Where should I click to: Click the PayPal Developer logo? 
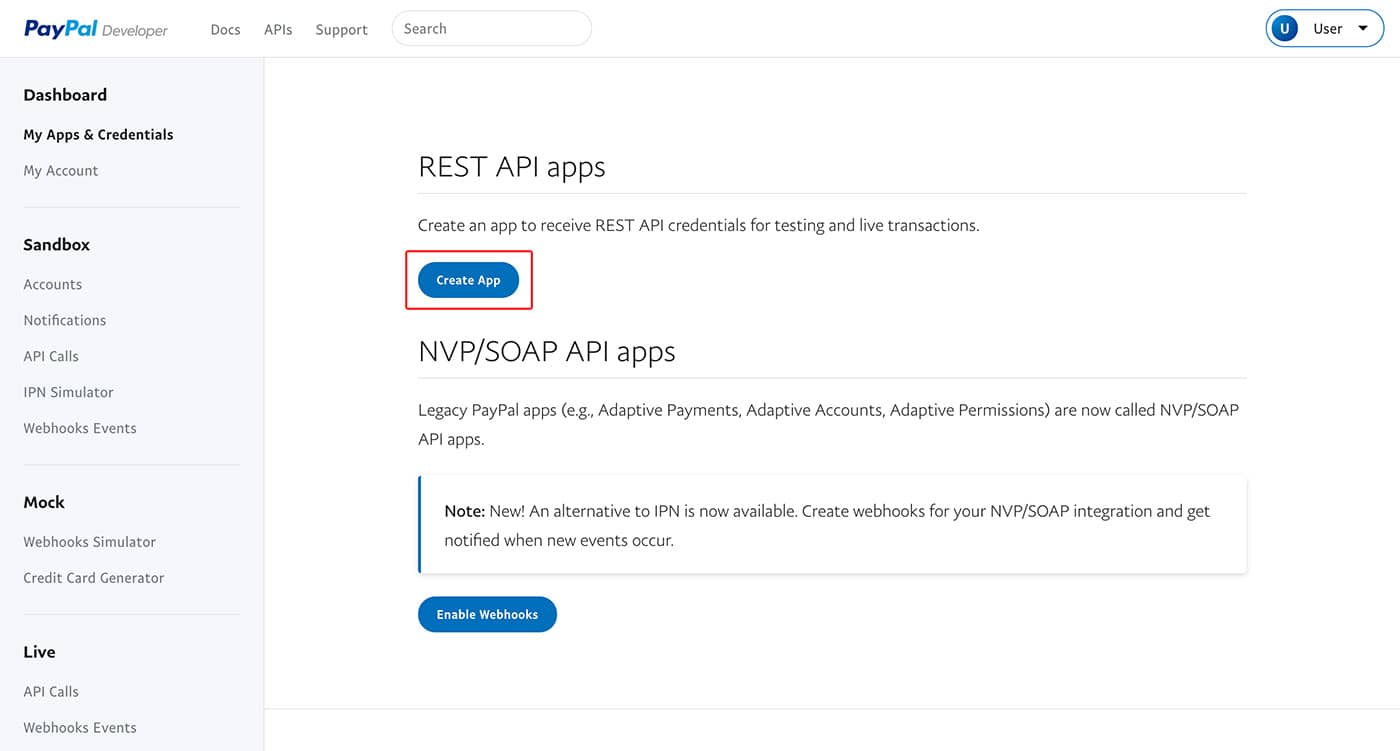point(96,29)
